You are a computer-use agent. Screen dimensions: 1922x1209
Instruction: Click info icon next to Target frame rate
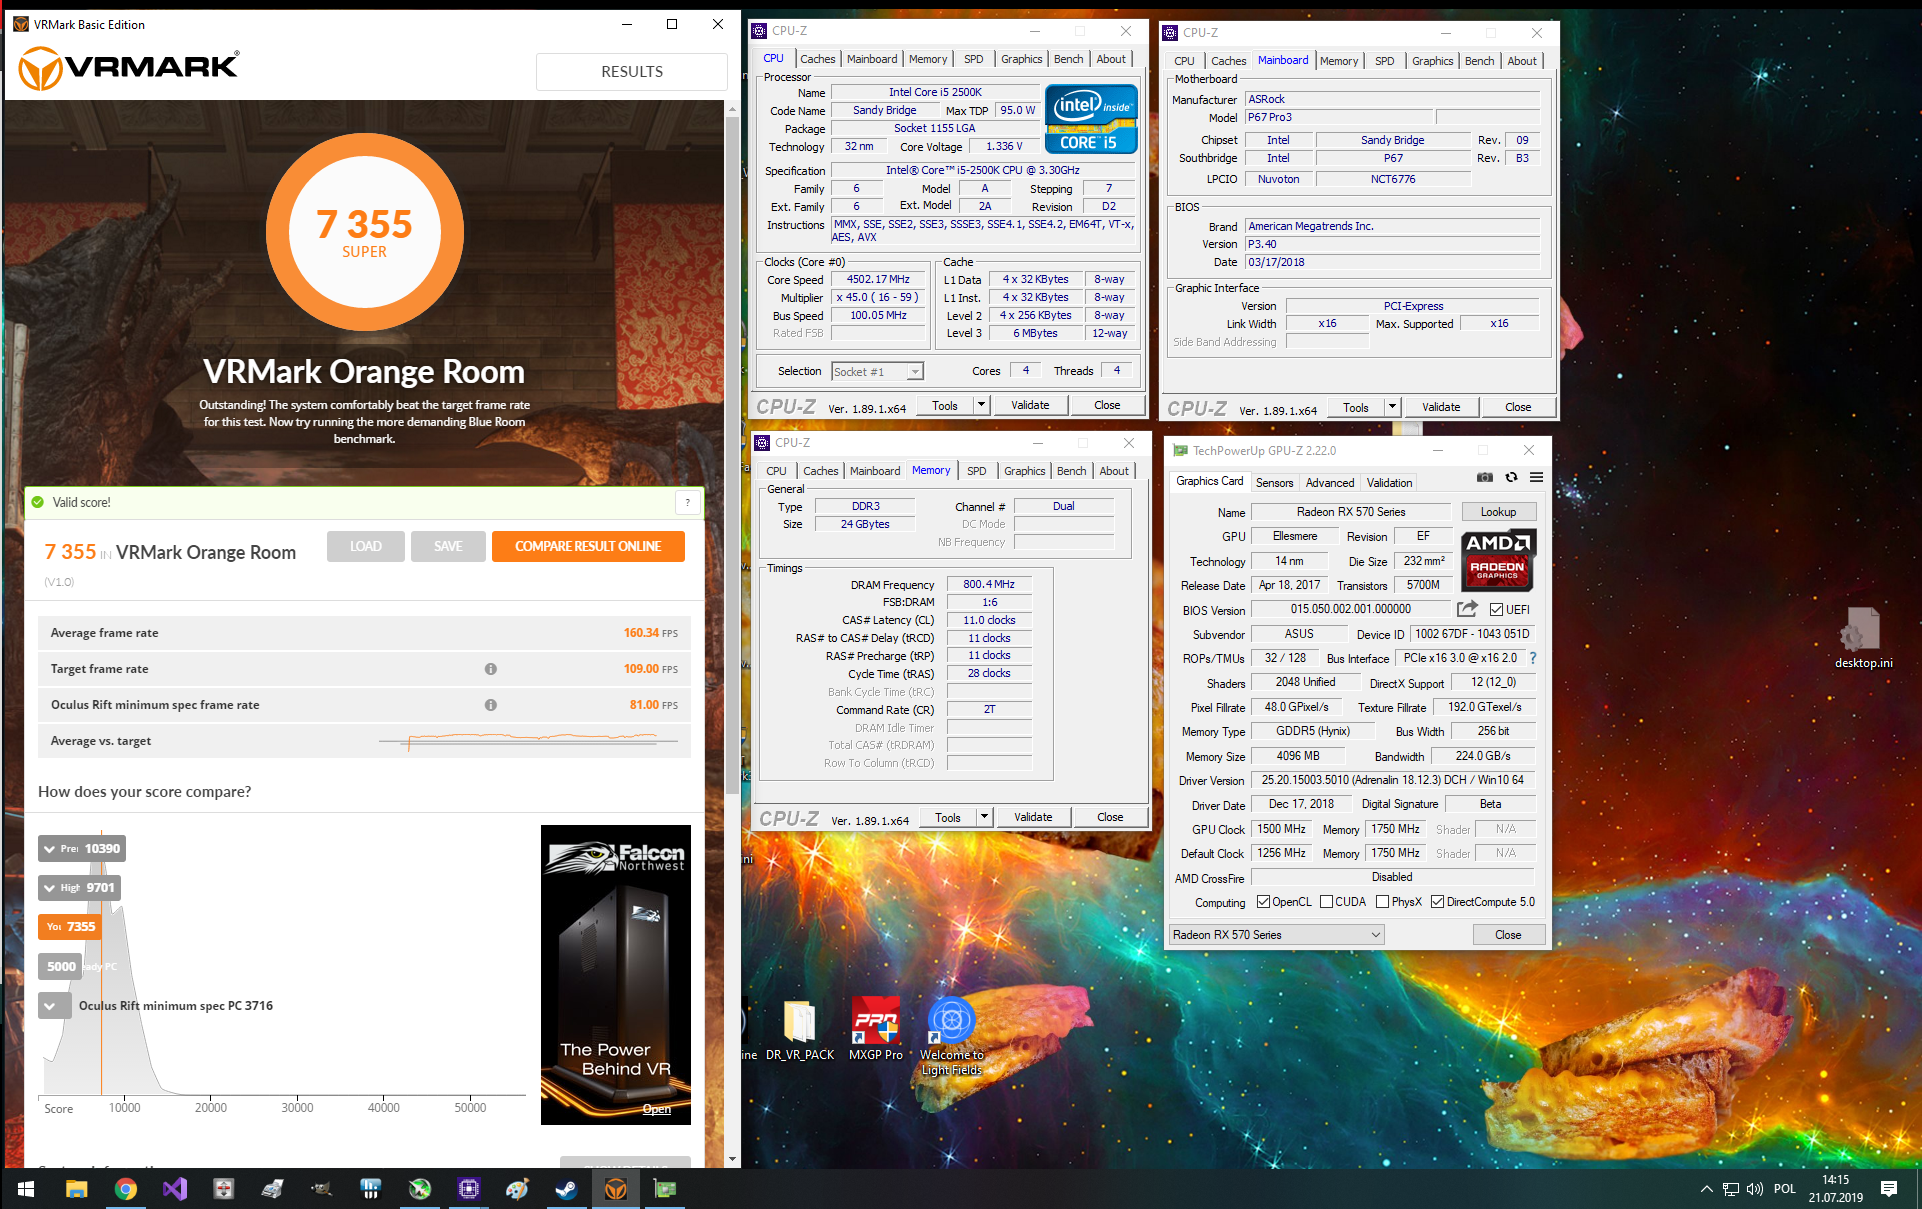coord(491,669)
